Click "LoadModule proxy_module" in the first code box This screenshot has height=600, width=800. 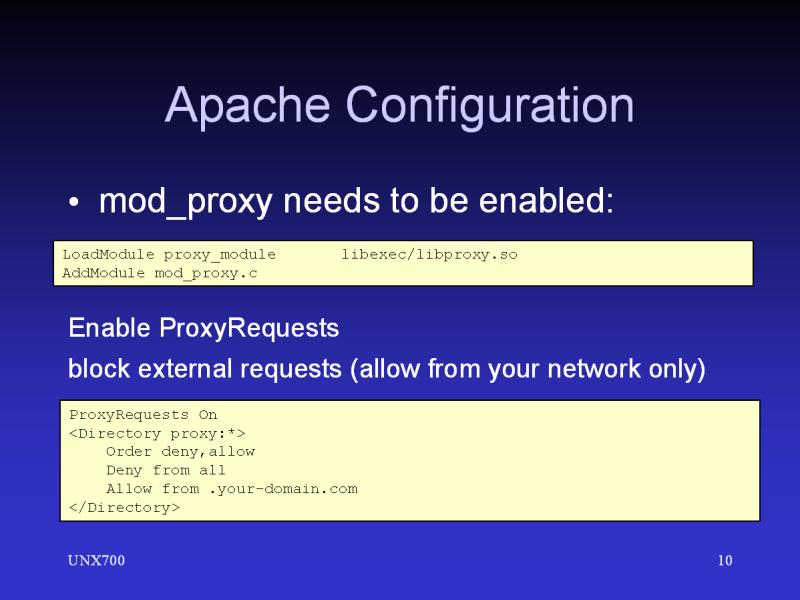point(169,255)
